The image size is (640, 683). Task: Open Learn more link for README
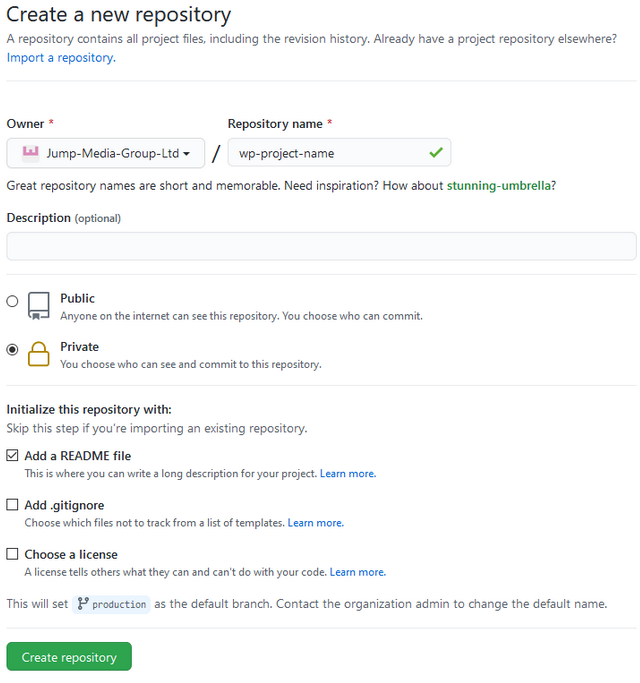[348, 474]
